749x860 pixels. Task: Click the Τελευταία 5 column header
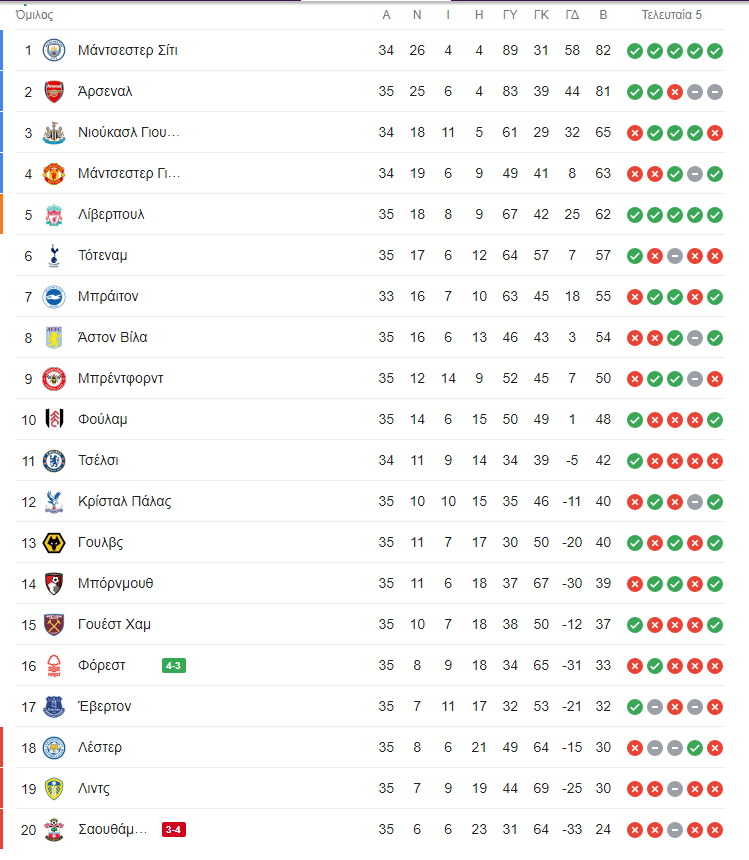[x=672, y=15]
